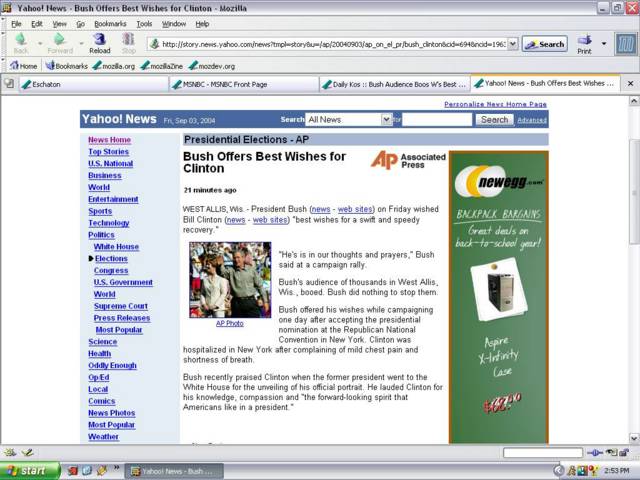
Task: Click the popup-blocker icon in status bar
Action: click(x=611, y=452)
